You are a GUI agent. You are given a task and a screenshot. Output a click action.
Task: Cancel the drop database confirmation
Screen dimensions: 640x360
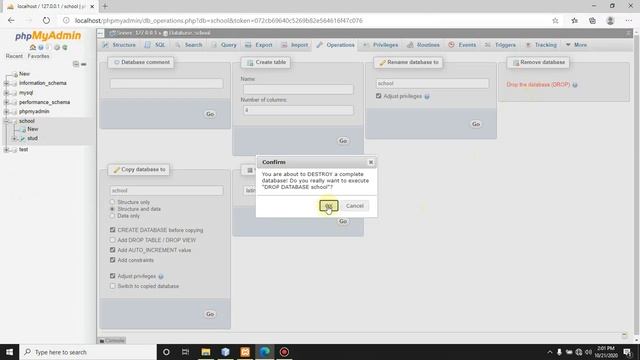354,206
